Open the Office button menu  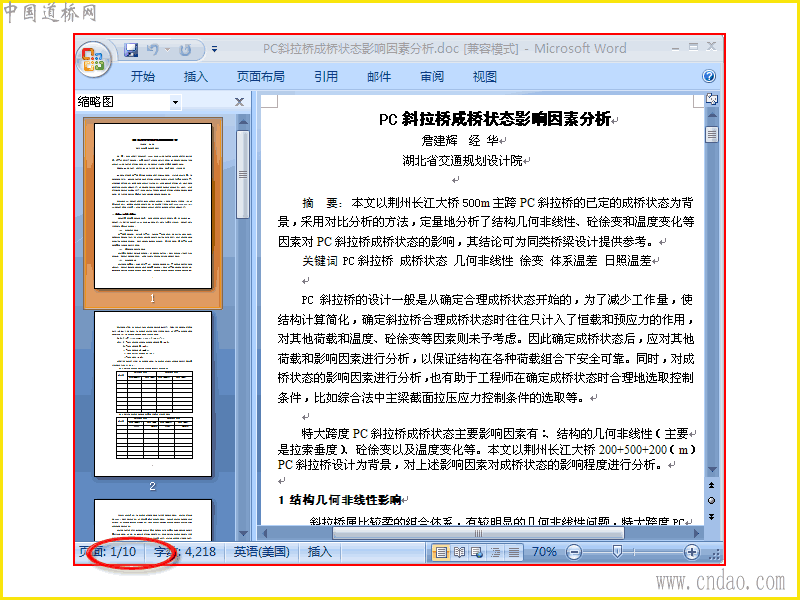point(93,59)
